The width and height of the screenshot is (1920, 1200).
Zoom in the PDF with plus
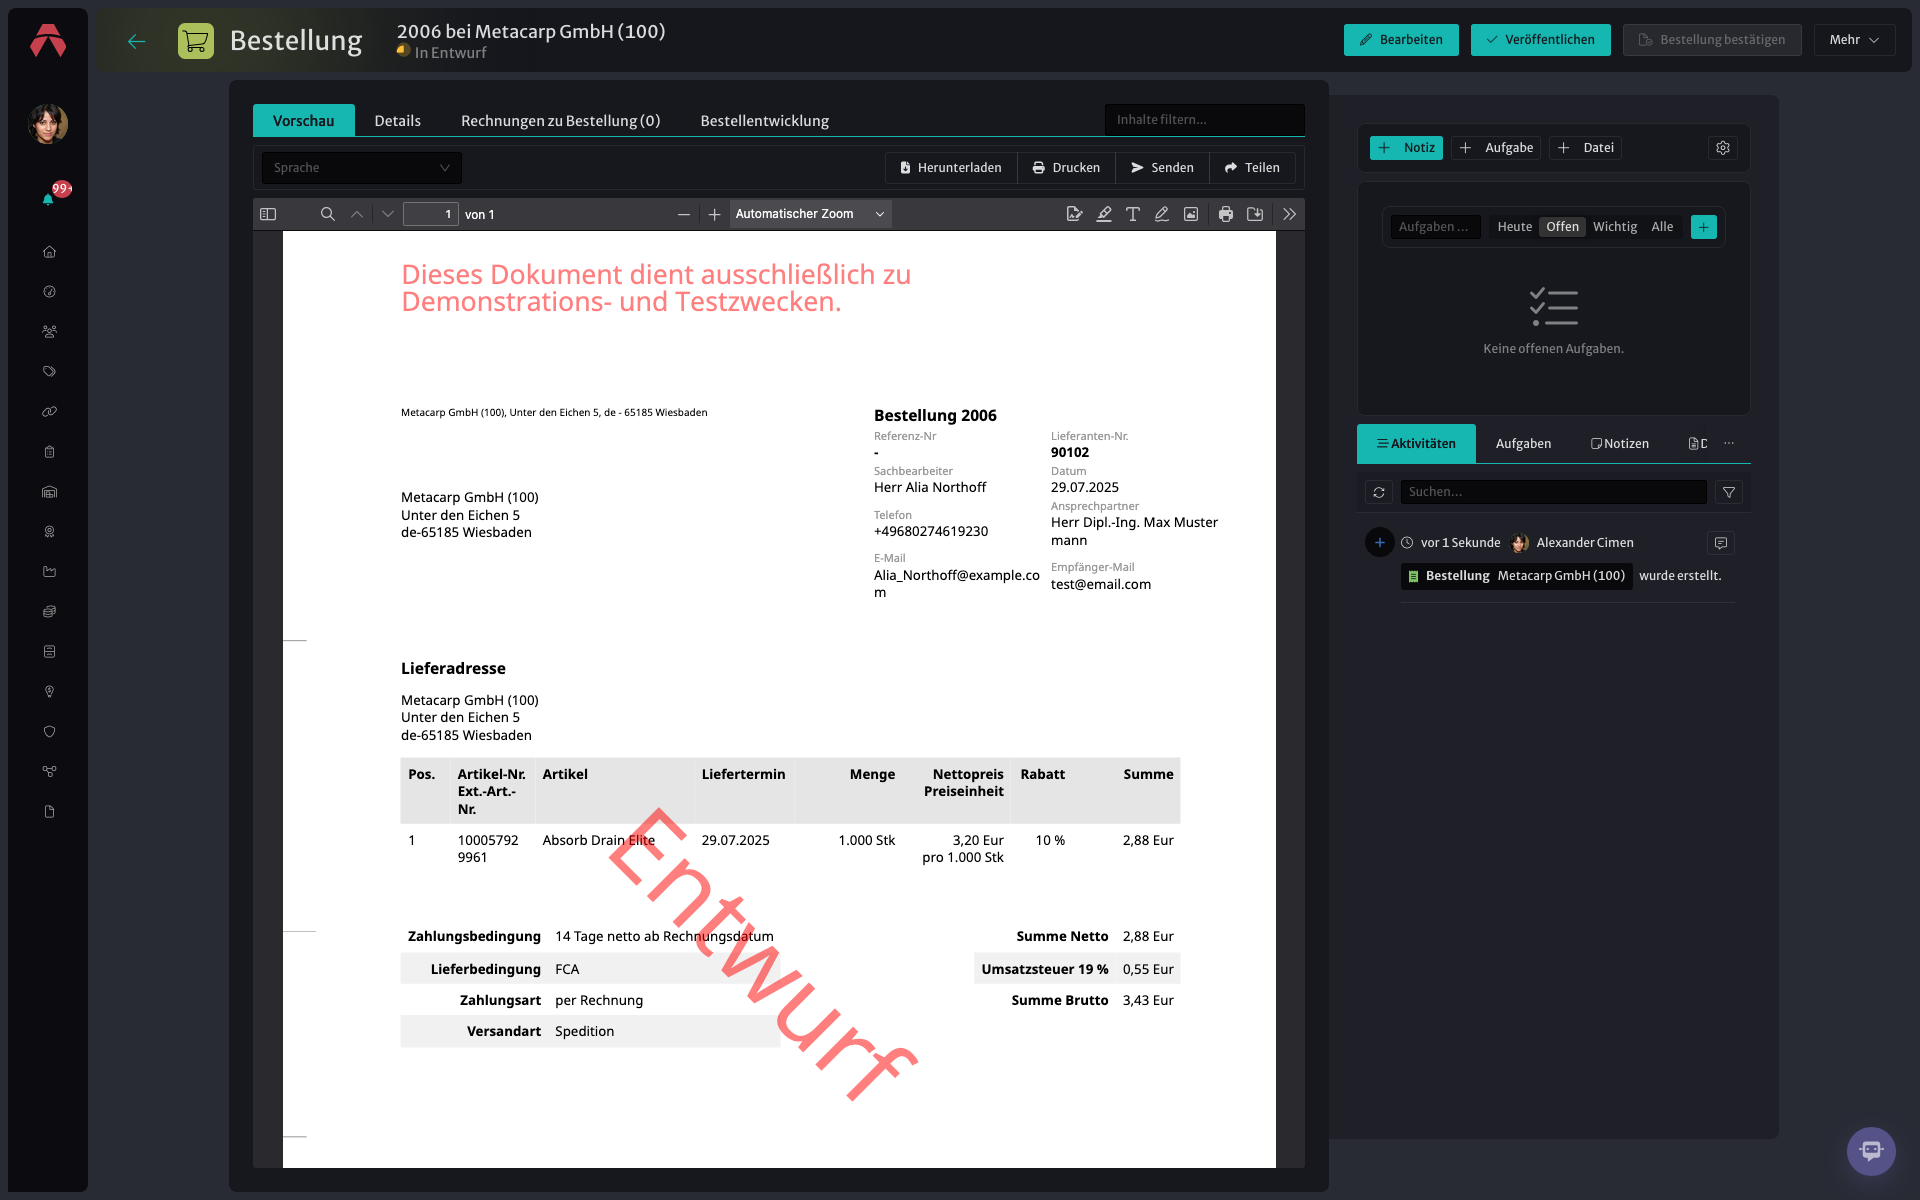[714, 214]
